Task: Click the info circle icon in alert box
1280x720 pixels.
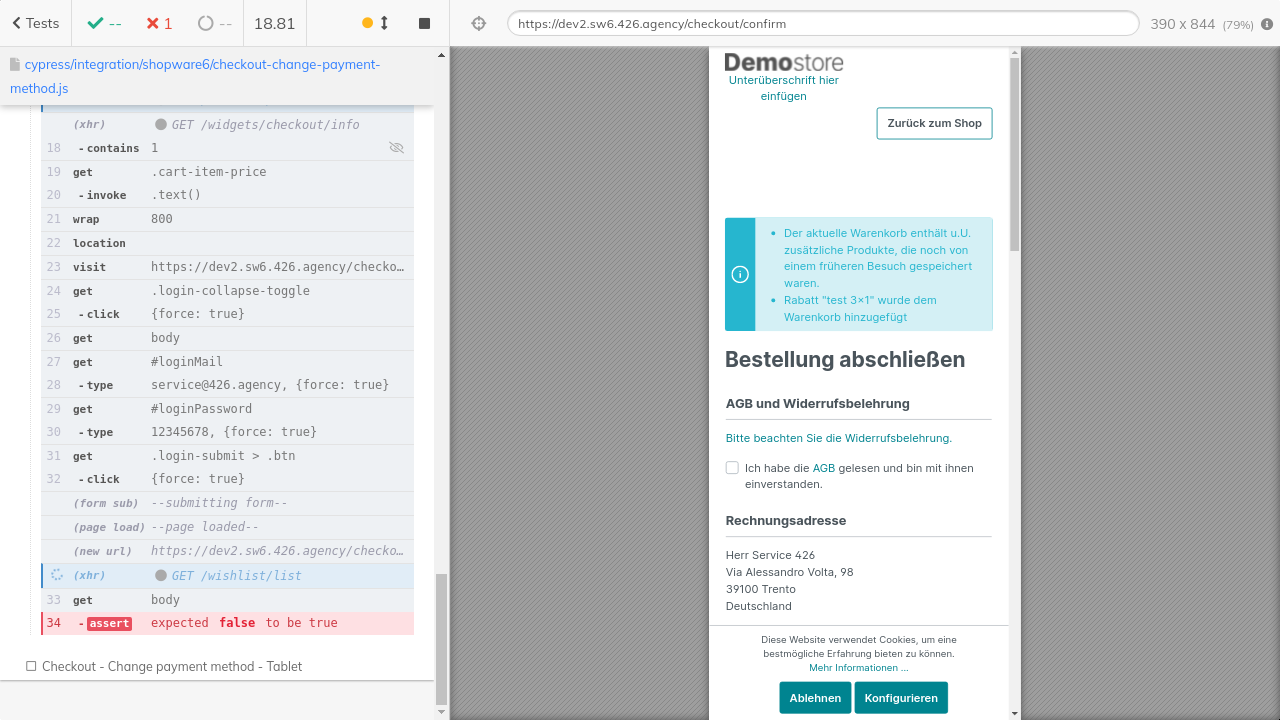Action: click(740, 274)
